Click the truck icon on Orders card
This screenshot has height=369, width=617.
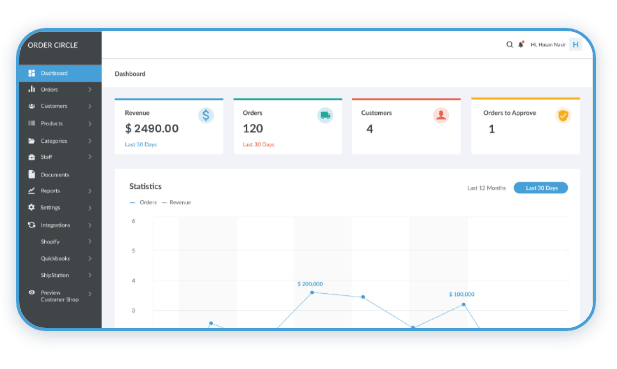pos(325,115)
